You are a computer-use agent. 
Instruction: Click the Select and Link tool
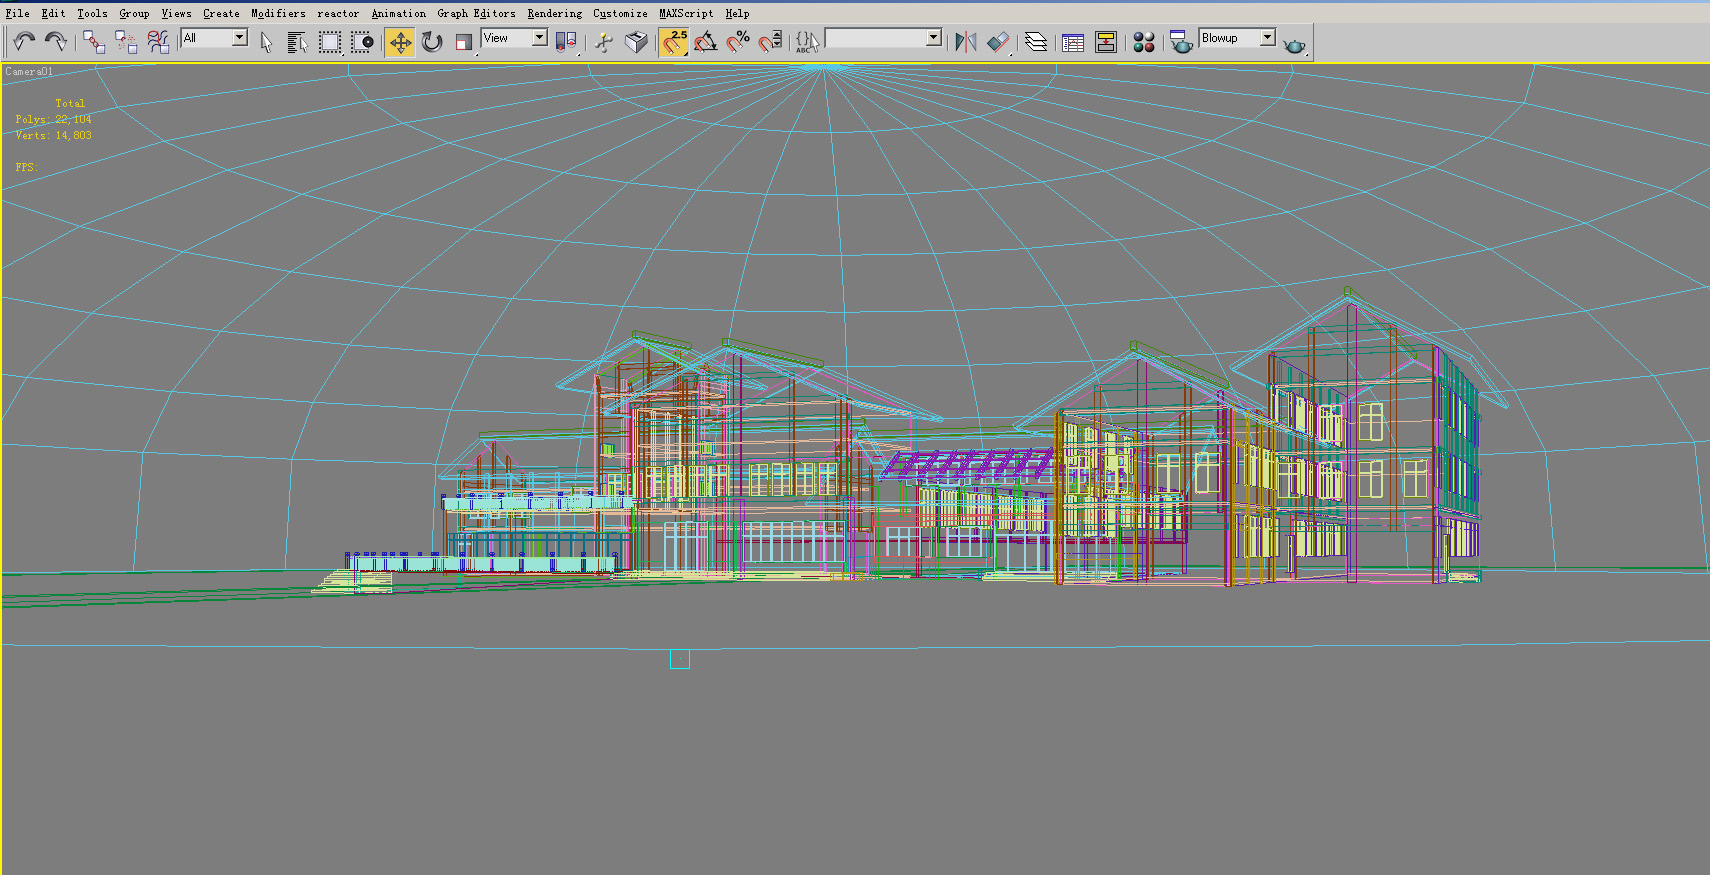[x=93, y=41]
